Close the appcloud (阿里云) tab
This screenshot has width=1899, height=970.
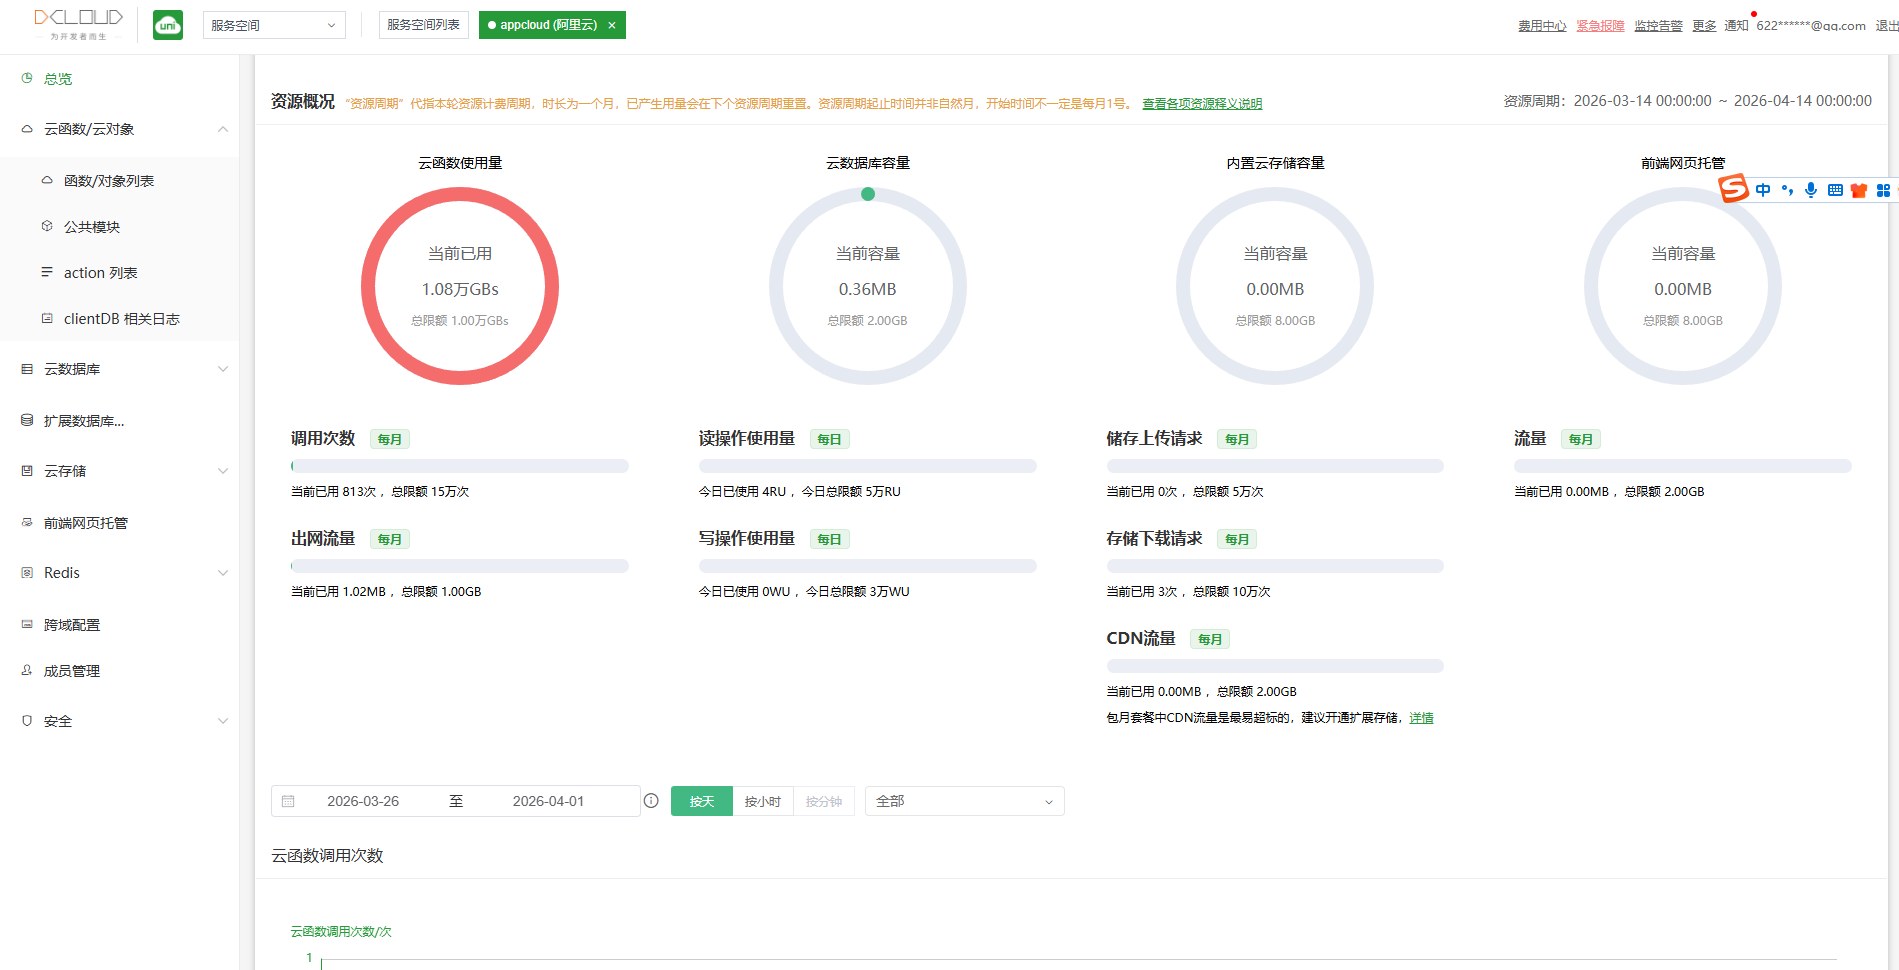pos(612,26)
